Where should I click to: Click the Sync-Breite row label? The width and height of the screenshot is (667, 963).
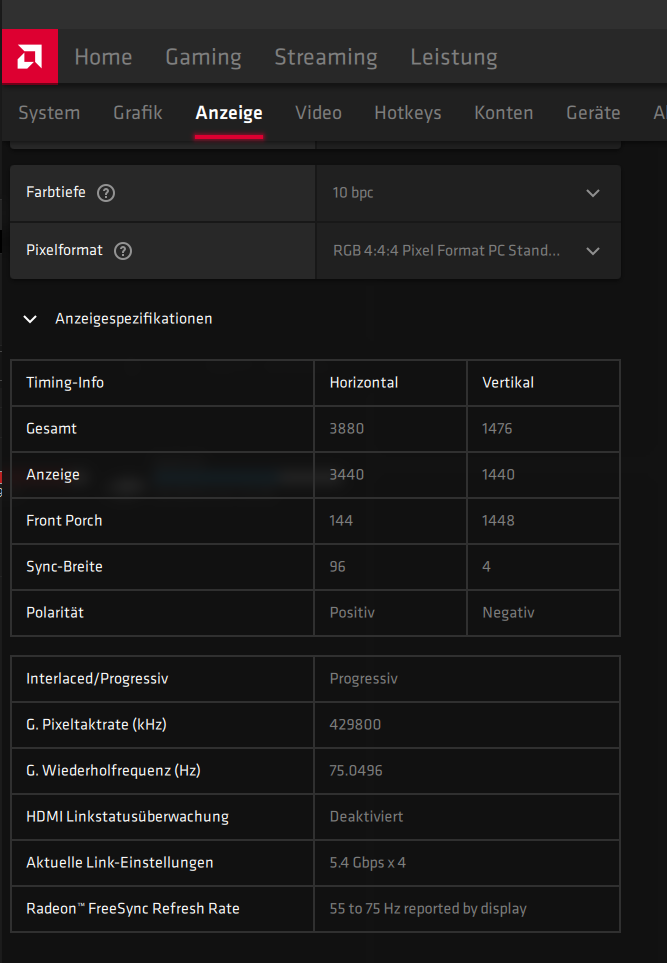[x=64, y=567]
